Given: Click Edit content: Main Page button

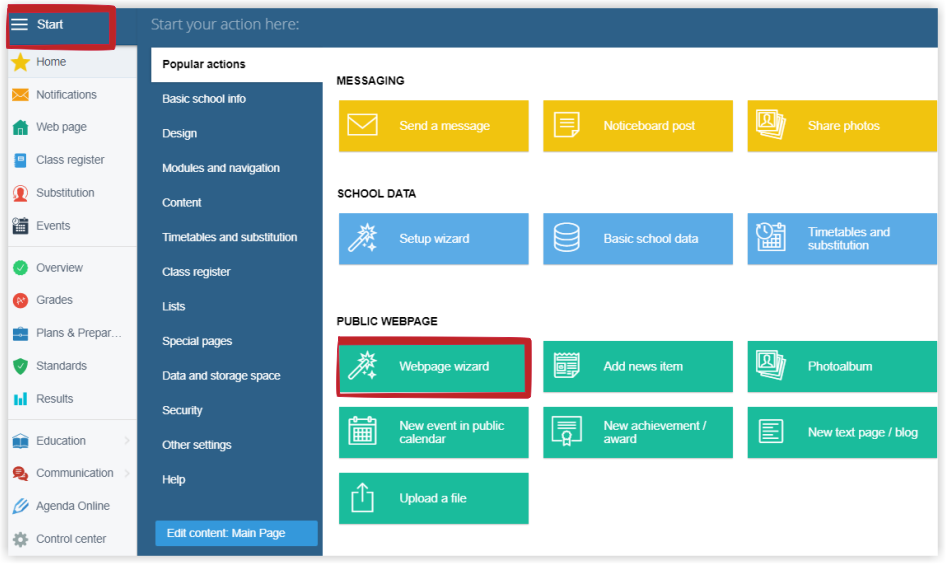Looking at the screenshot, I should [236, 533].
